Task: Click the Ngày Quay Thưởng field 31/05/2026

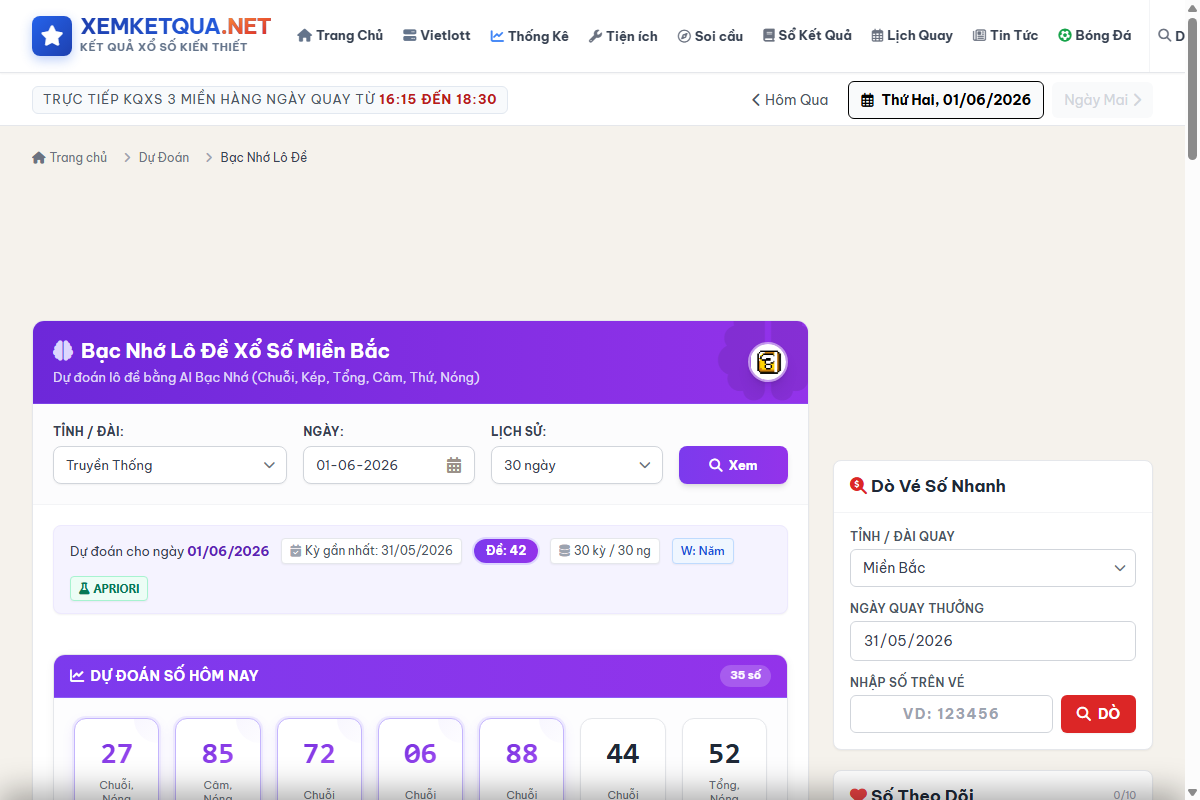Action: (x=993, y=641)
